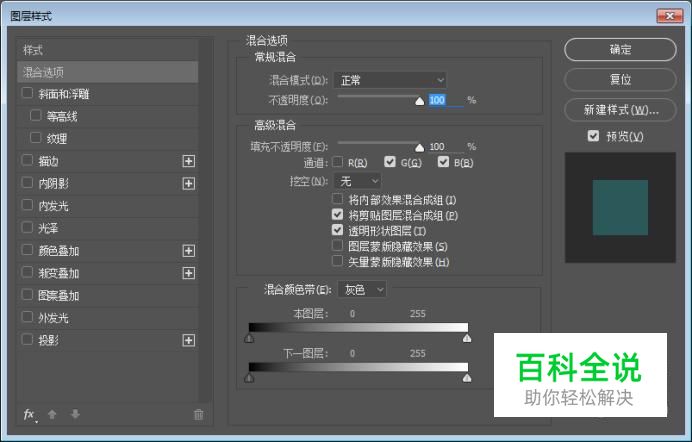Enable the 外发光 checkbox
692x442 pixels.
coord(27,317)
